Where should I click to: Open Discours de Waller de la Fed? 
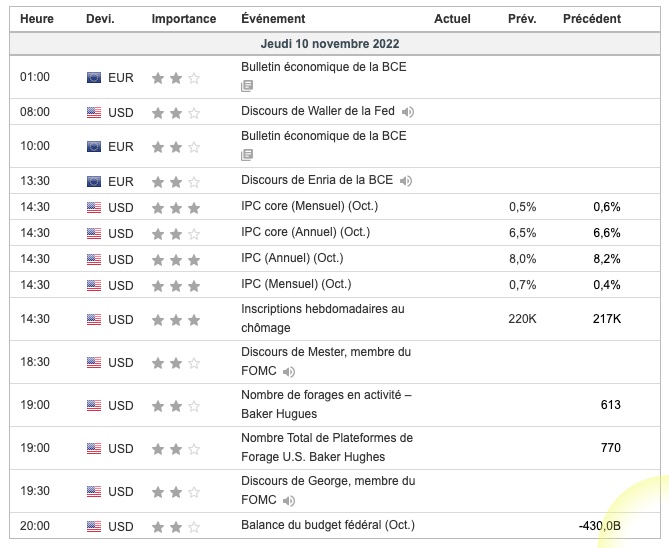point(319,111)
